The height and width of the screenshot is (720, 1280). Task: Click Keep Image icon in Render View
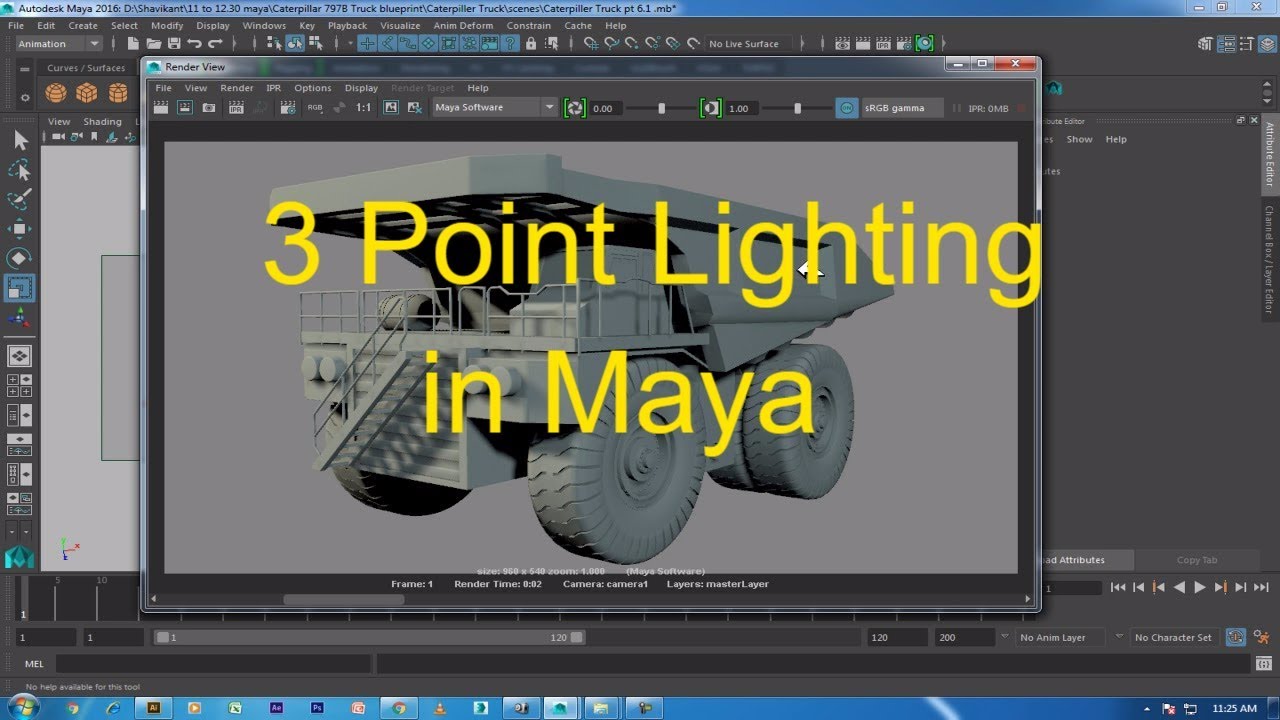pyautogui.click(x=391, y=108)
